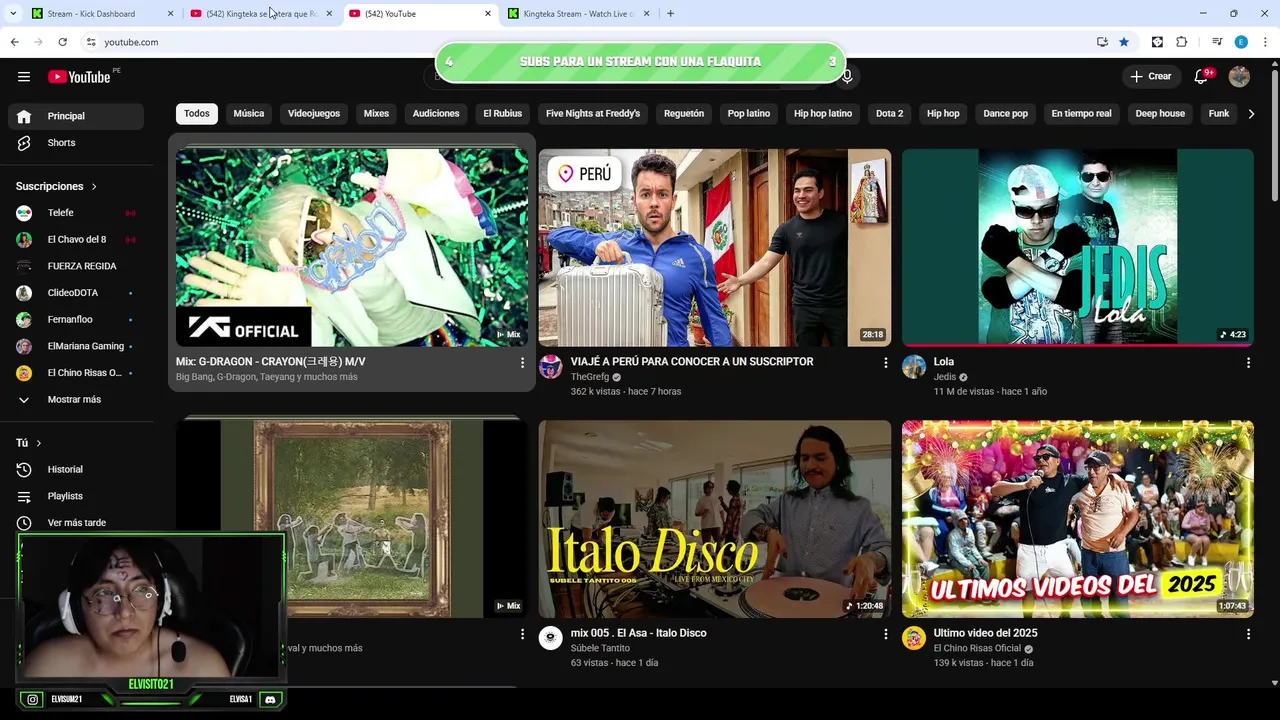Open Principal home in sidebar
The image size is (1280, 720).
click(x=76, y=116)
